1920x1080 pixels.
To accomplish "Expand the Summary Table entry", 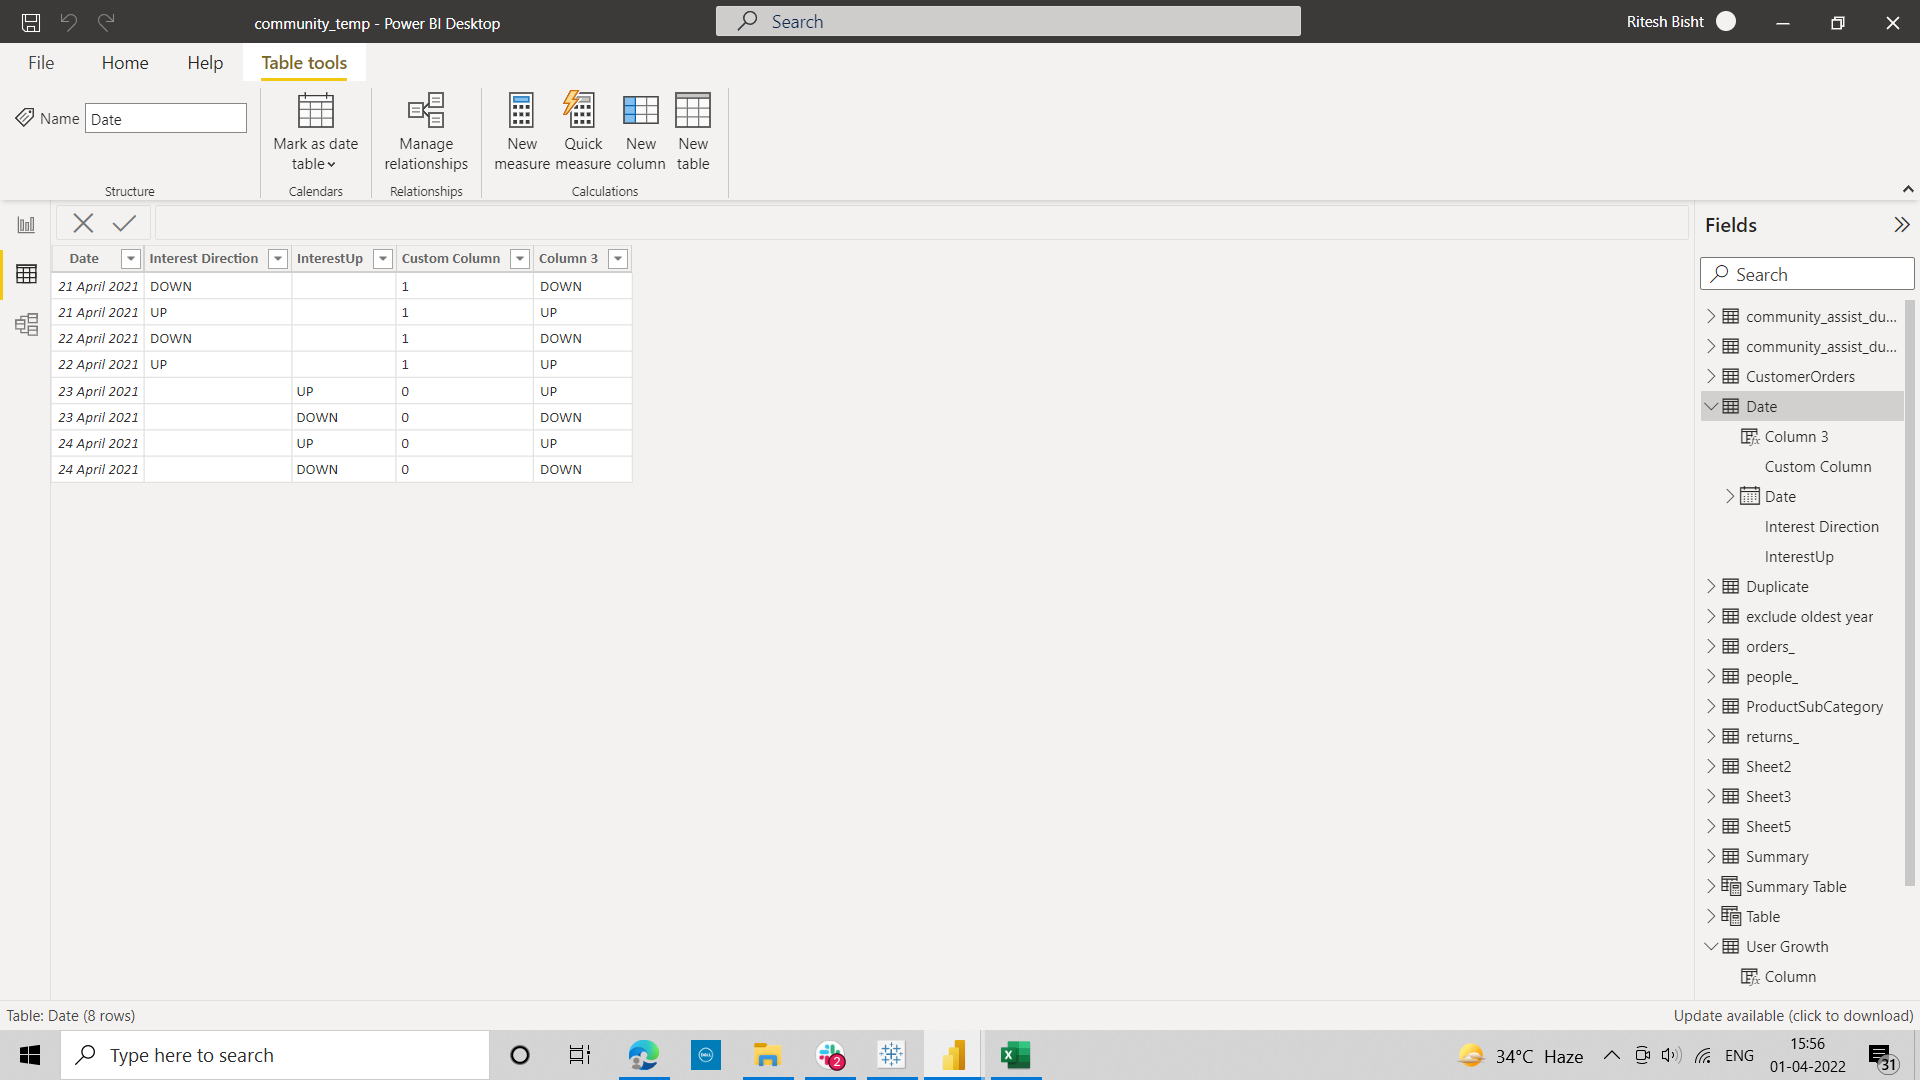I will point(1711,887).
